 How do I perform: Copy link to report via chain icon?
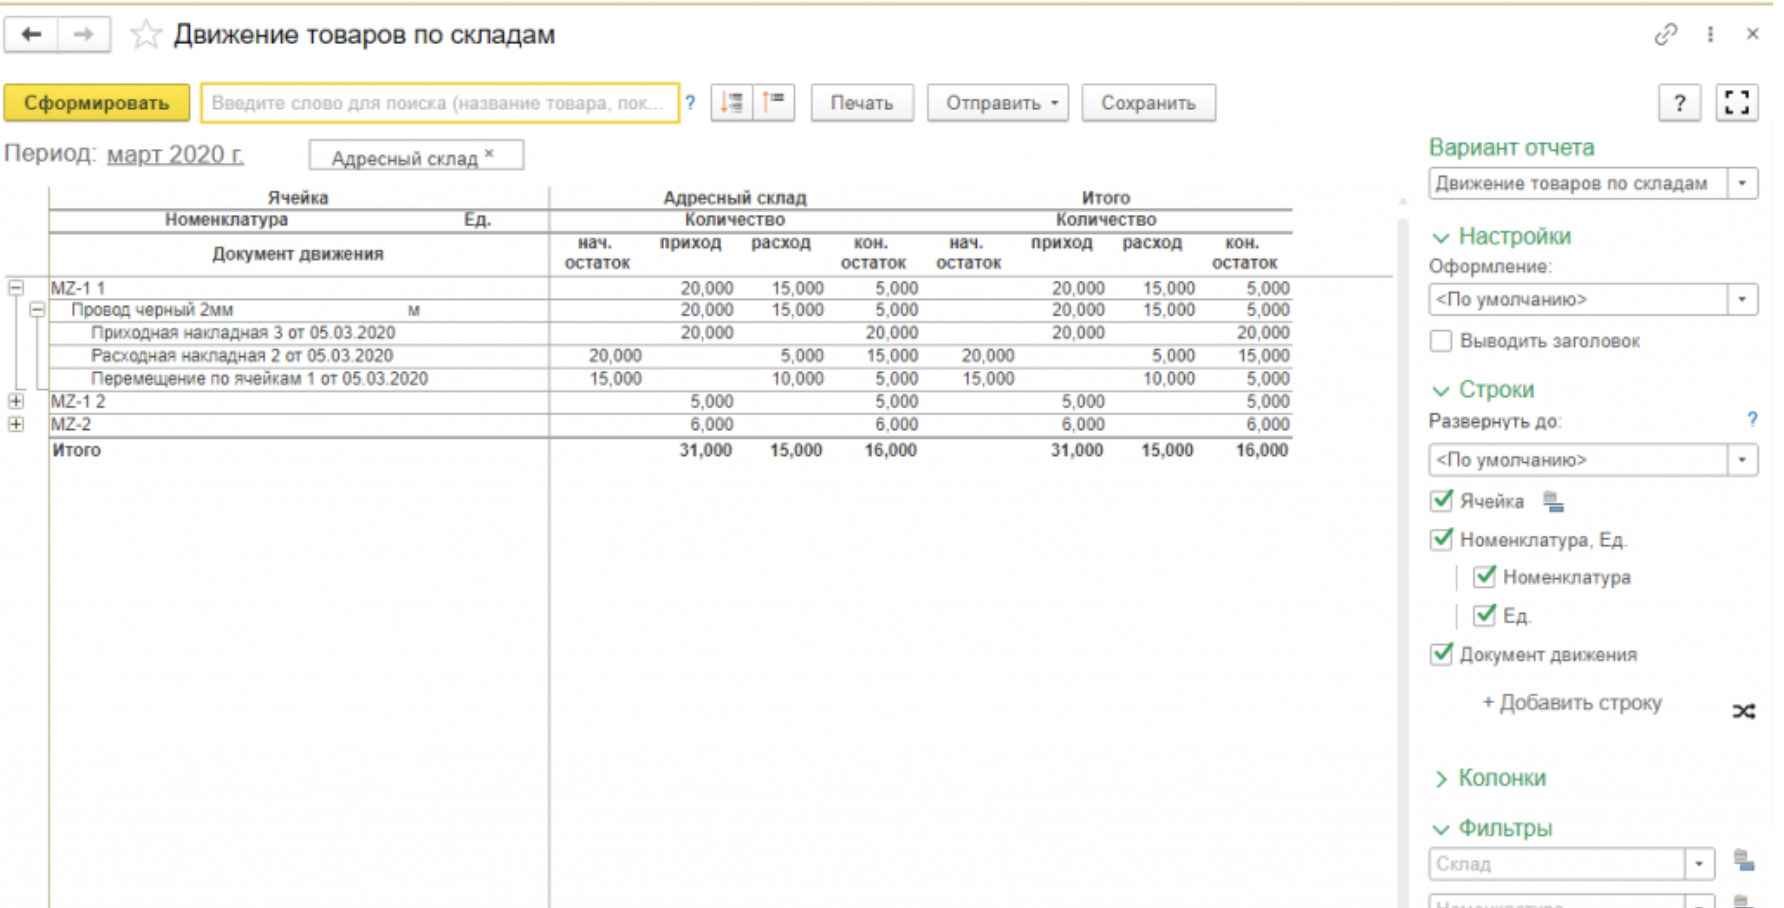[1665, 34]
